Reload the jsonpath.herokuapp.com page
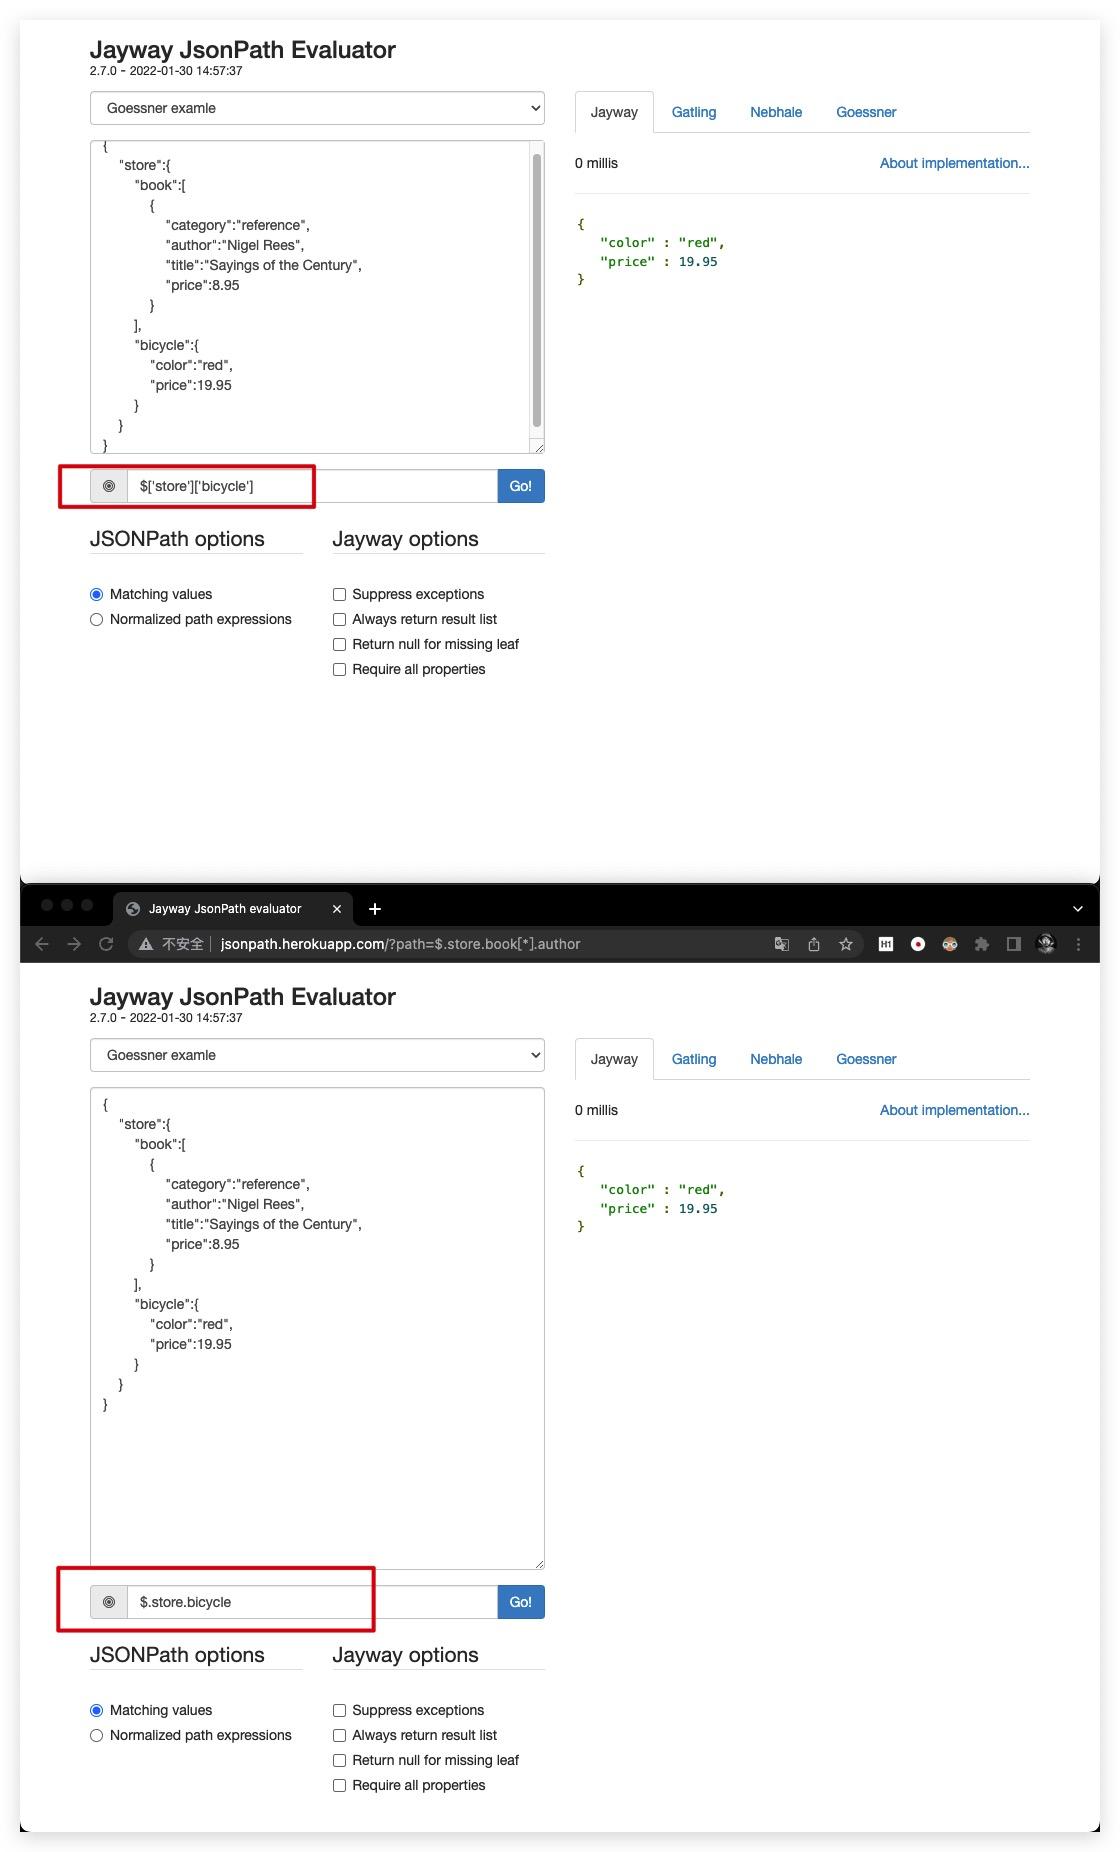Image resolution: width=1120 pixels, height=1852 pixels. [106, 944]
